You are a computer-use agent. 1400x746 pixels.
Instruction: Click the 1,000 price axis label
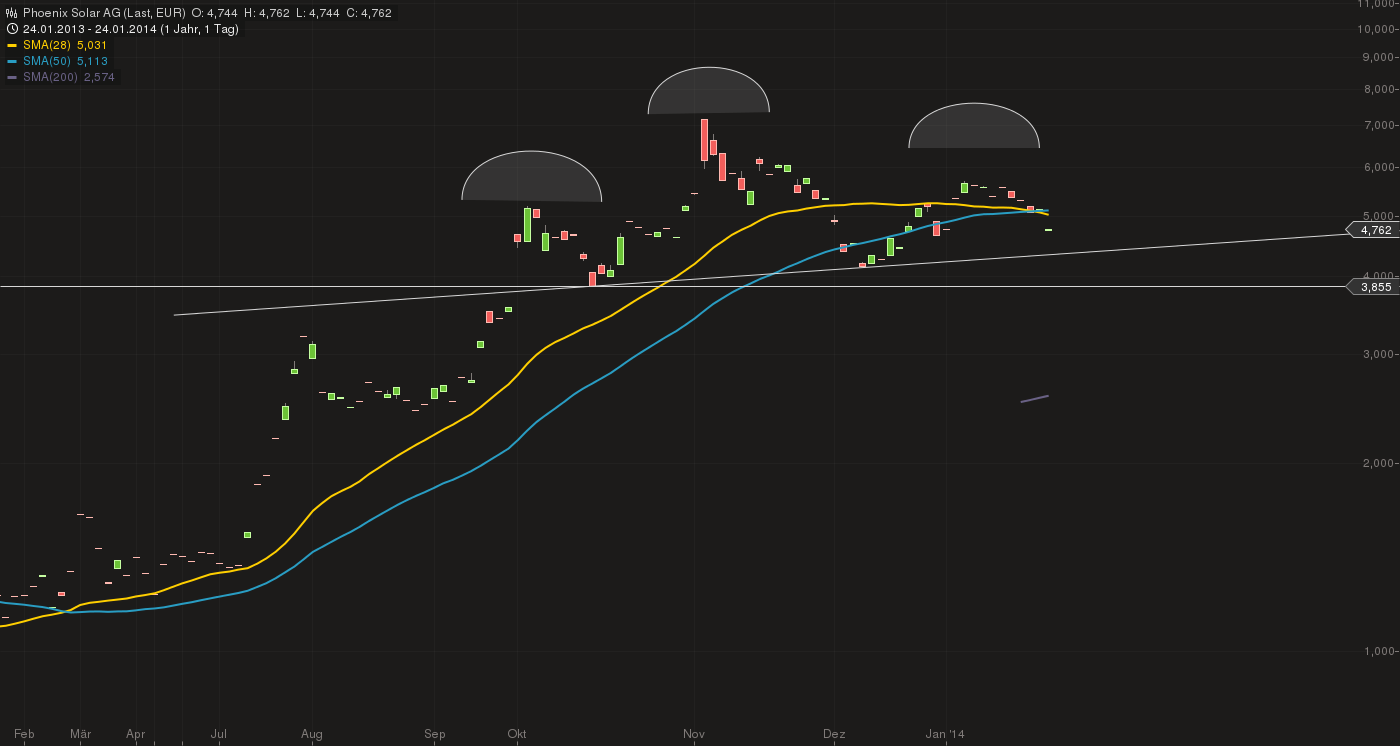(1377, 651)
